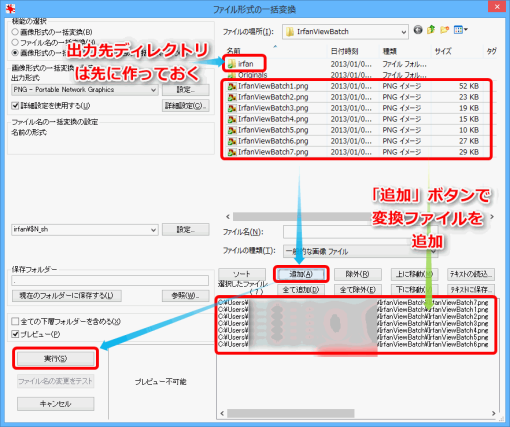The width and height of the screenshot is (510, 427).
Task: Select IrfanViewBatch4.png file icon
Action: pyautogui.click(x=232, y=119)
